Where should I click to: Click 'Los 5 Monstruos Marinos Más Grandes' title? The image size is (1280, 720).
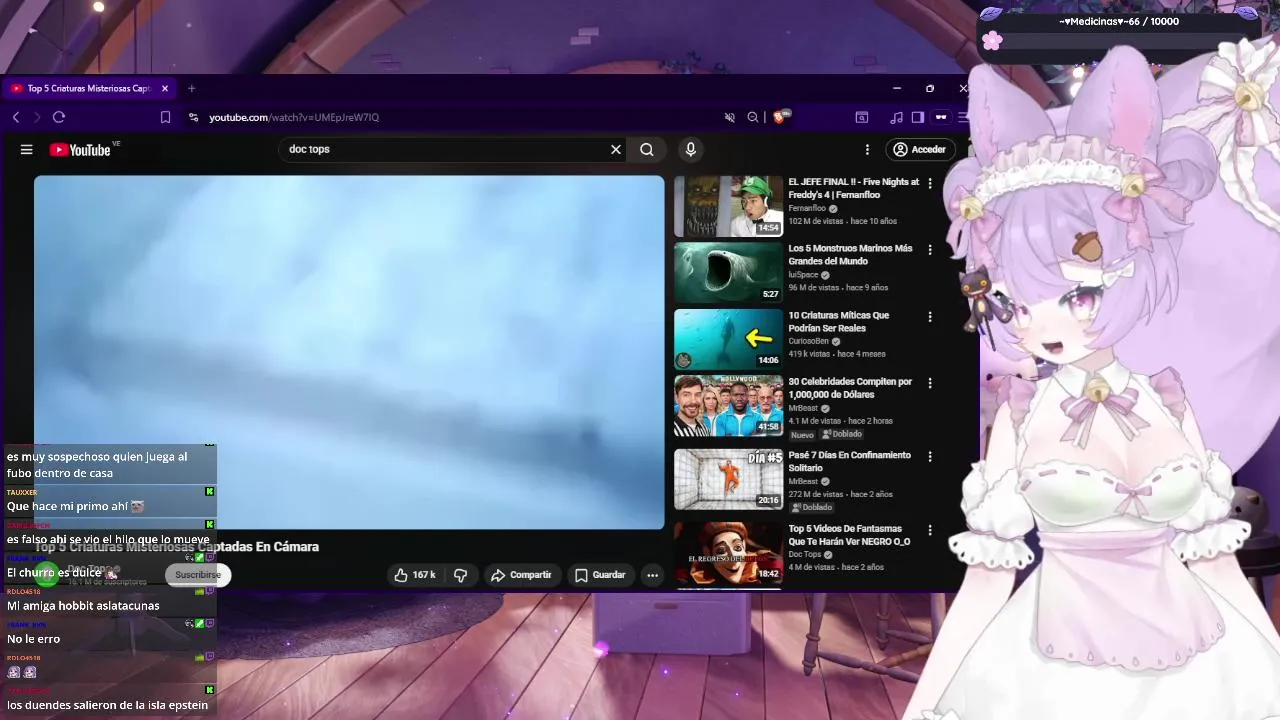click(850, 255)
